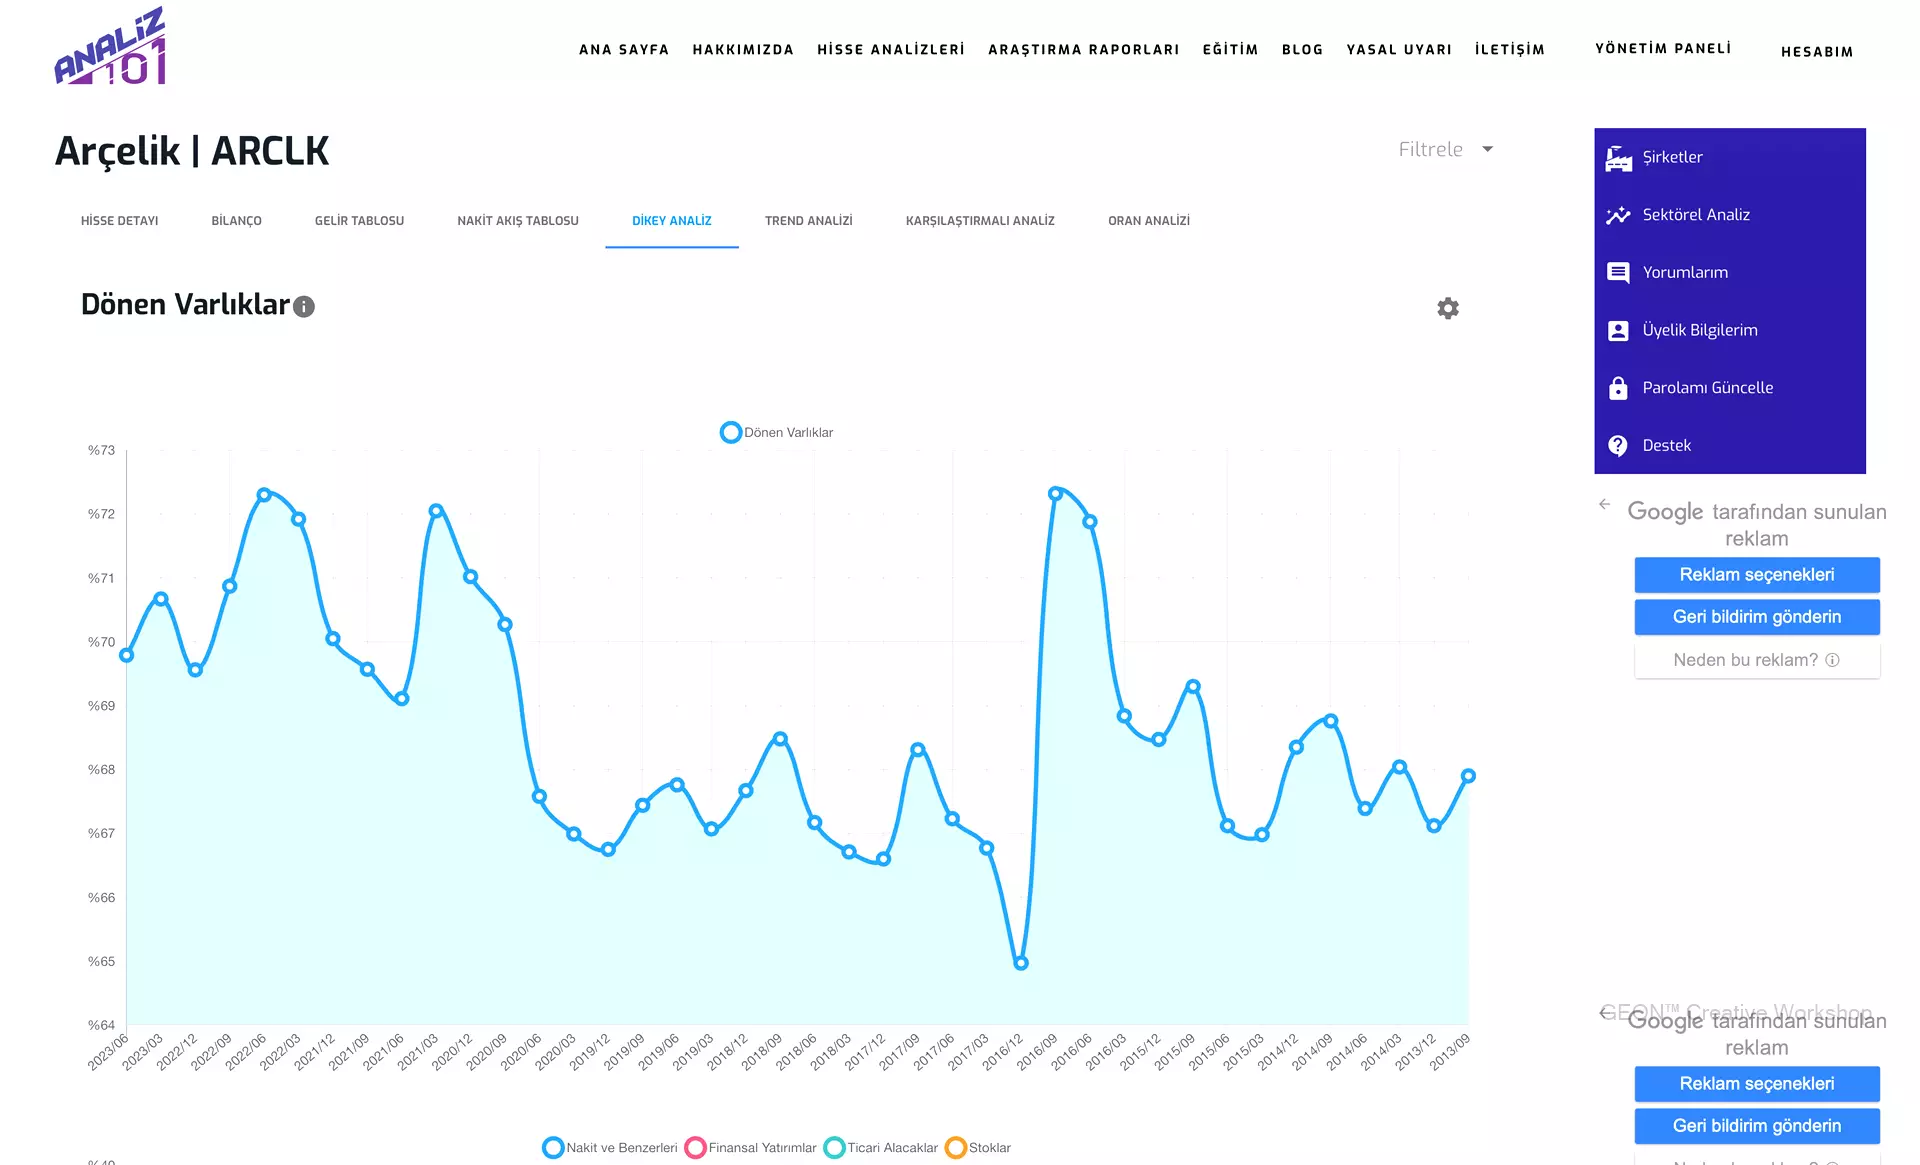Viewport: 1920px width, 1165px height.
Task: Switch to Hisse Detayı tab
Action: click(120, 221)
